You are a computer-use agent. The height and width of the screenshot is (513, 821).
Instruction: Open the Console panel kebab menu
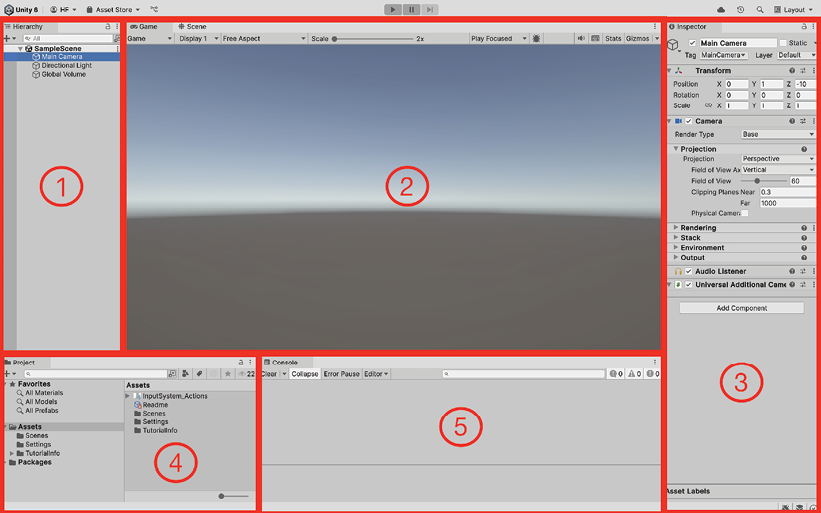(x=654, y=362)
